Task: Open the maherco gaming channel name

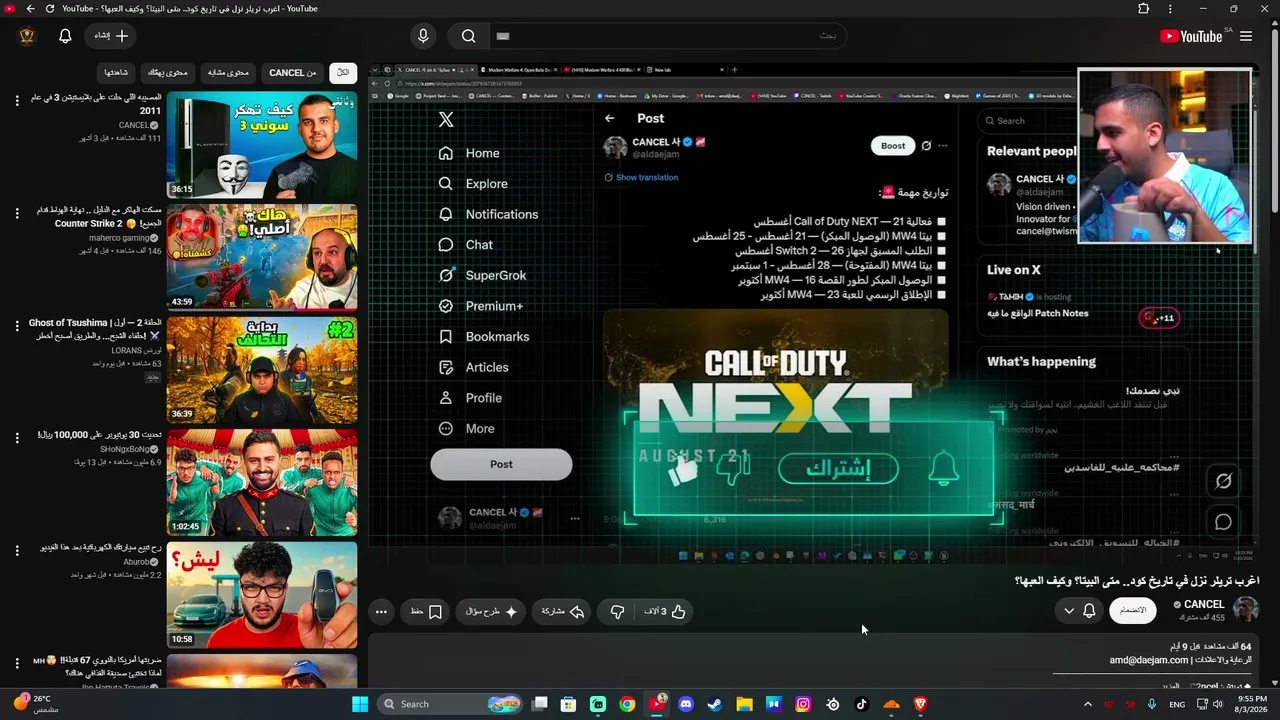Action: 118,238
